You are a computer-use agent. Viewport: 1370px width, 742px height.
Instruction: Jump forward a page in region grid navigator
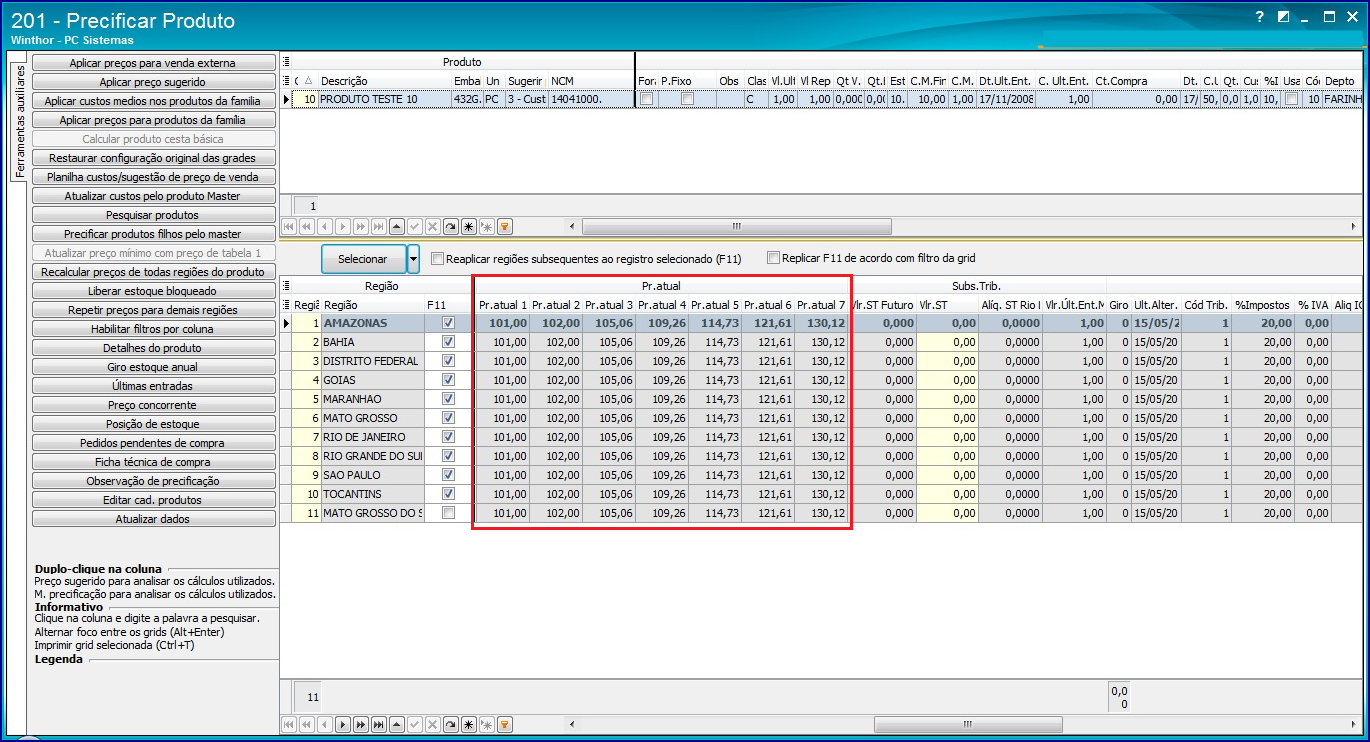pyautogui.click(x=361, y=725)
